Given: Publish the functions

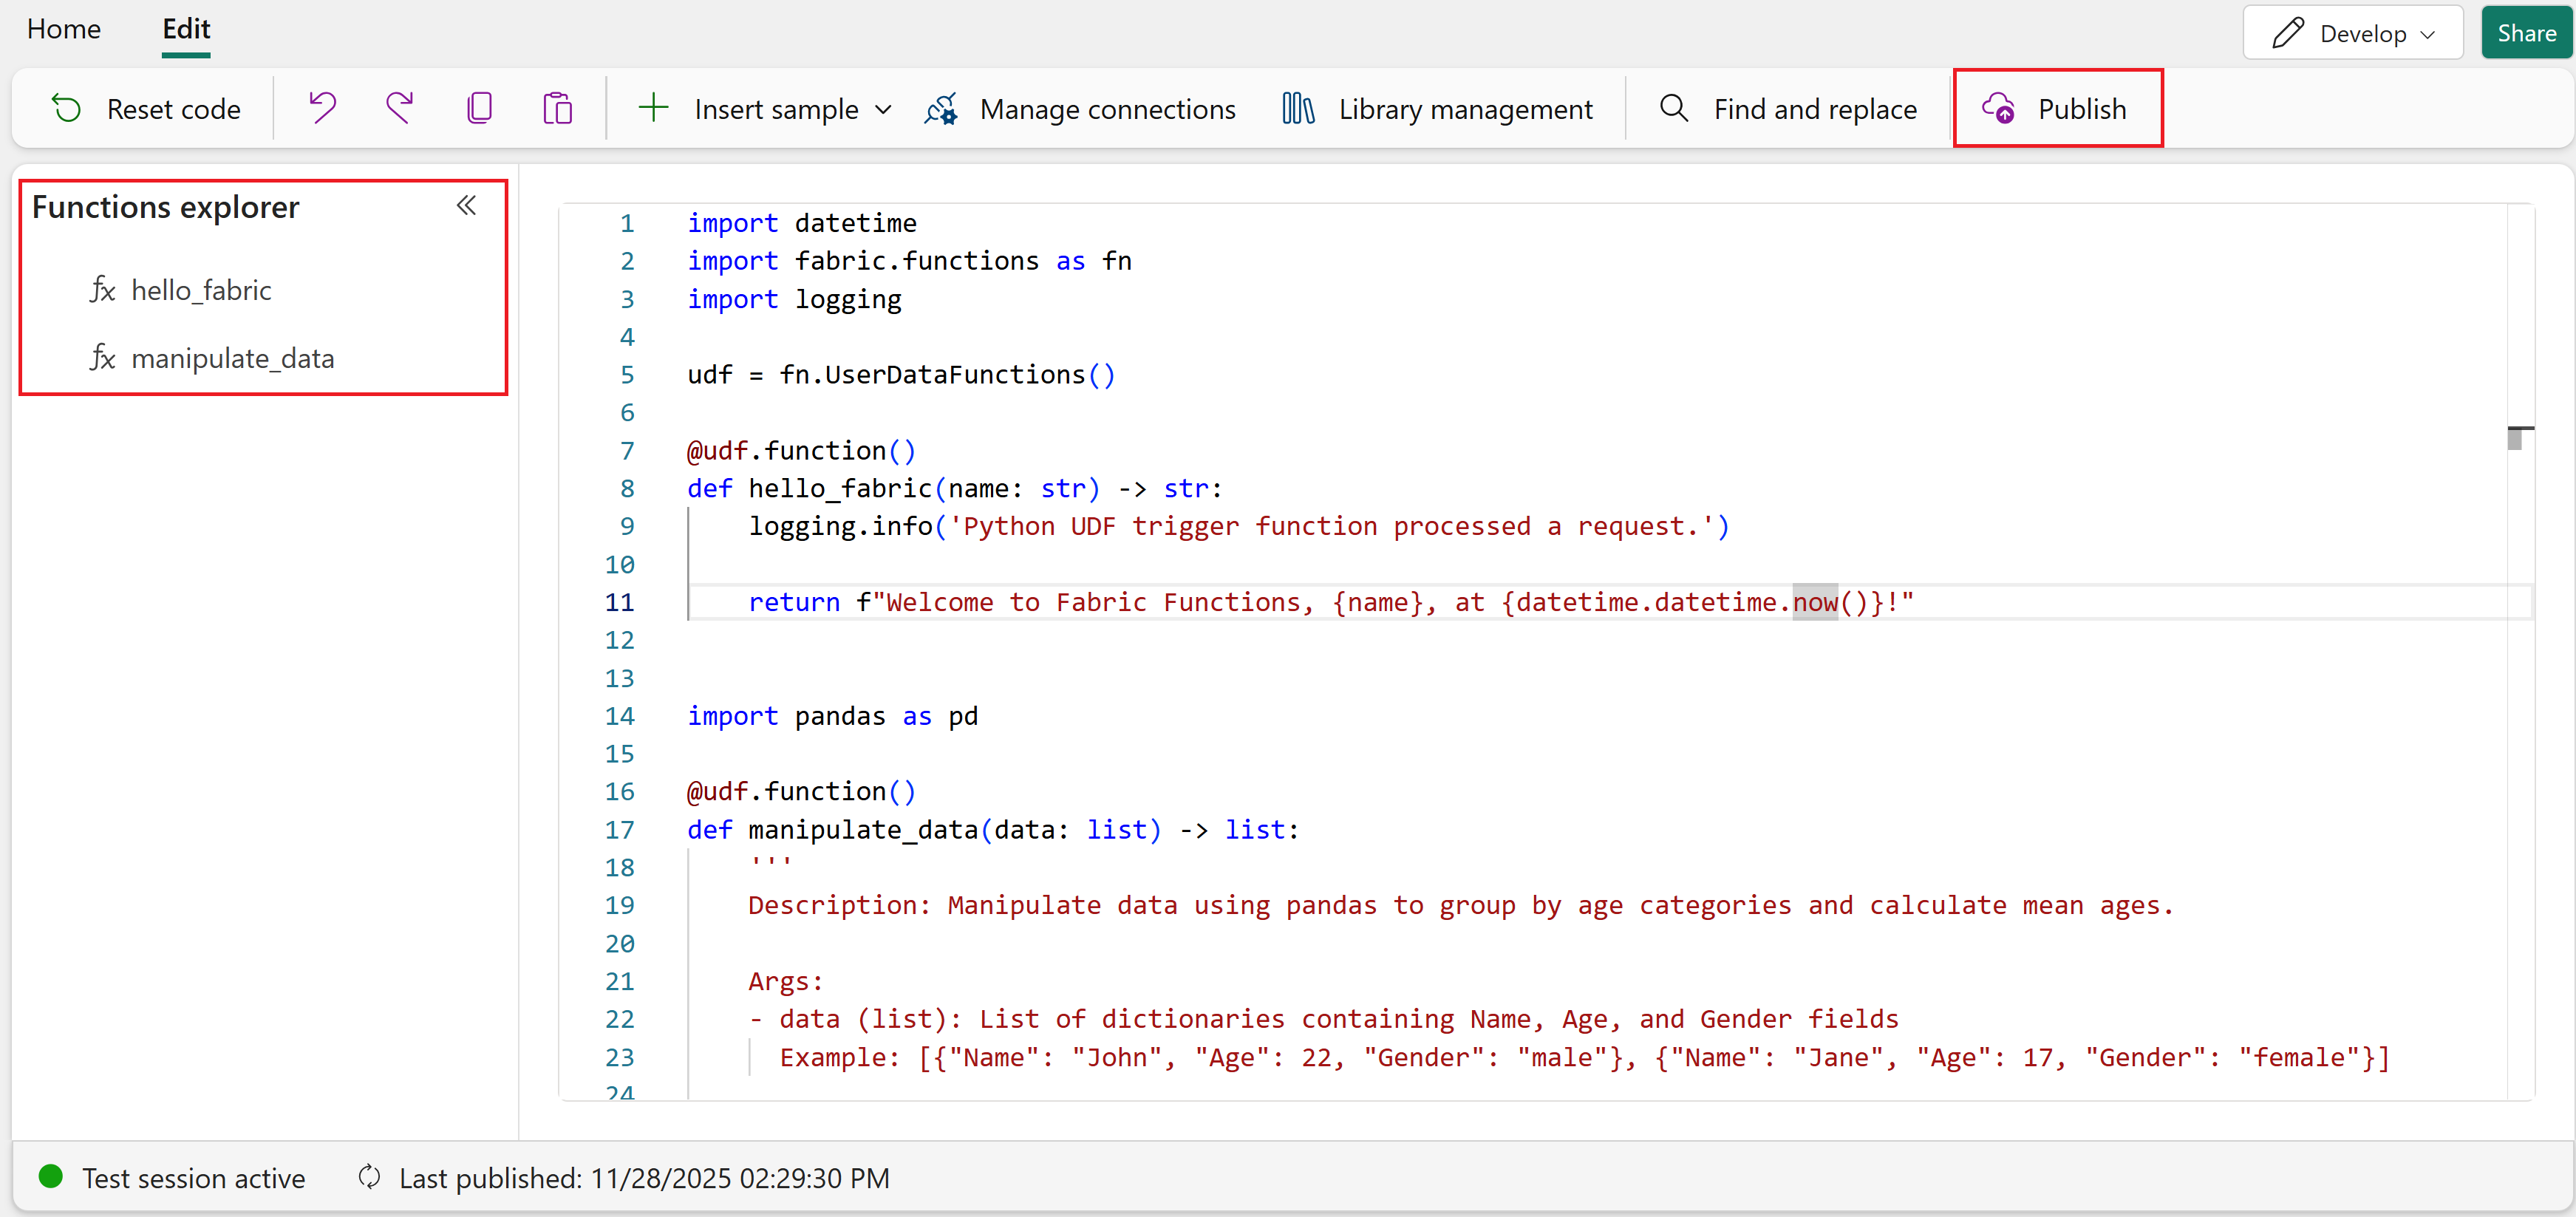Looking at the screenshot, I should tap(2057, 108).
